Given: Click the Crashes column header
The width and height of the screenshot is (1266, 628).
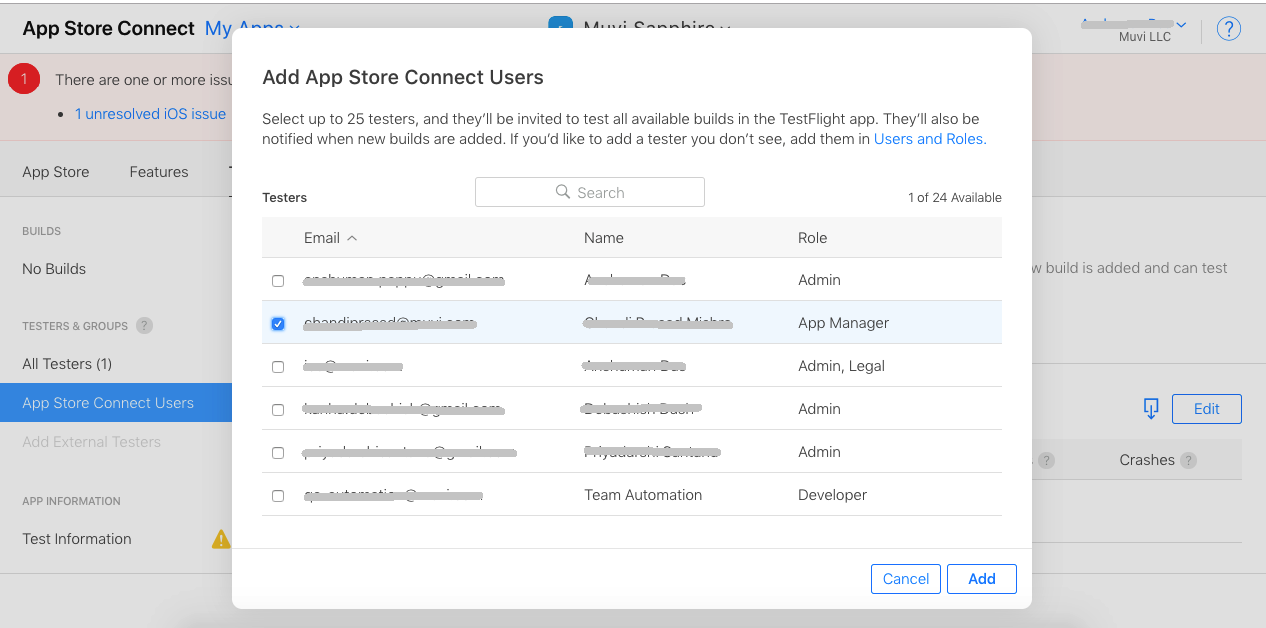Looking at the screenshot, I should click(x=1147, y=460).
